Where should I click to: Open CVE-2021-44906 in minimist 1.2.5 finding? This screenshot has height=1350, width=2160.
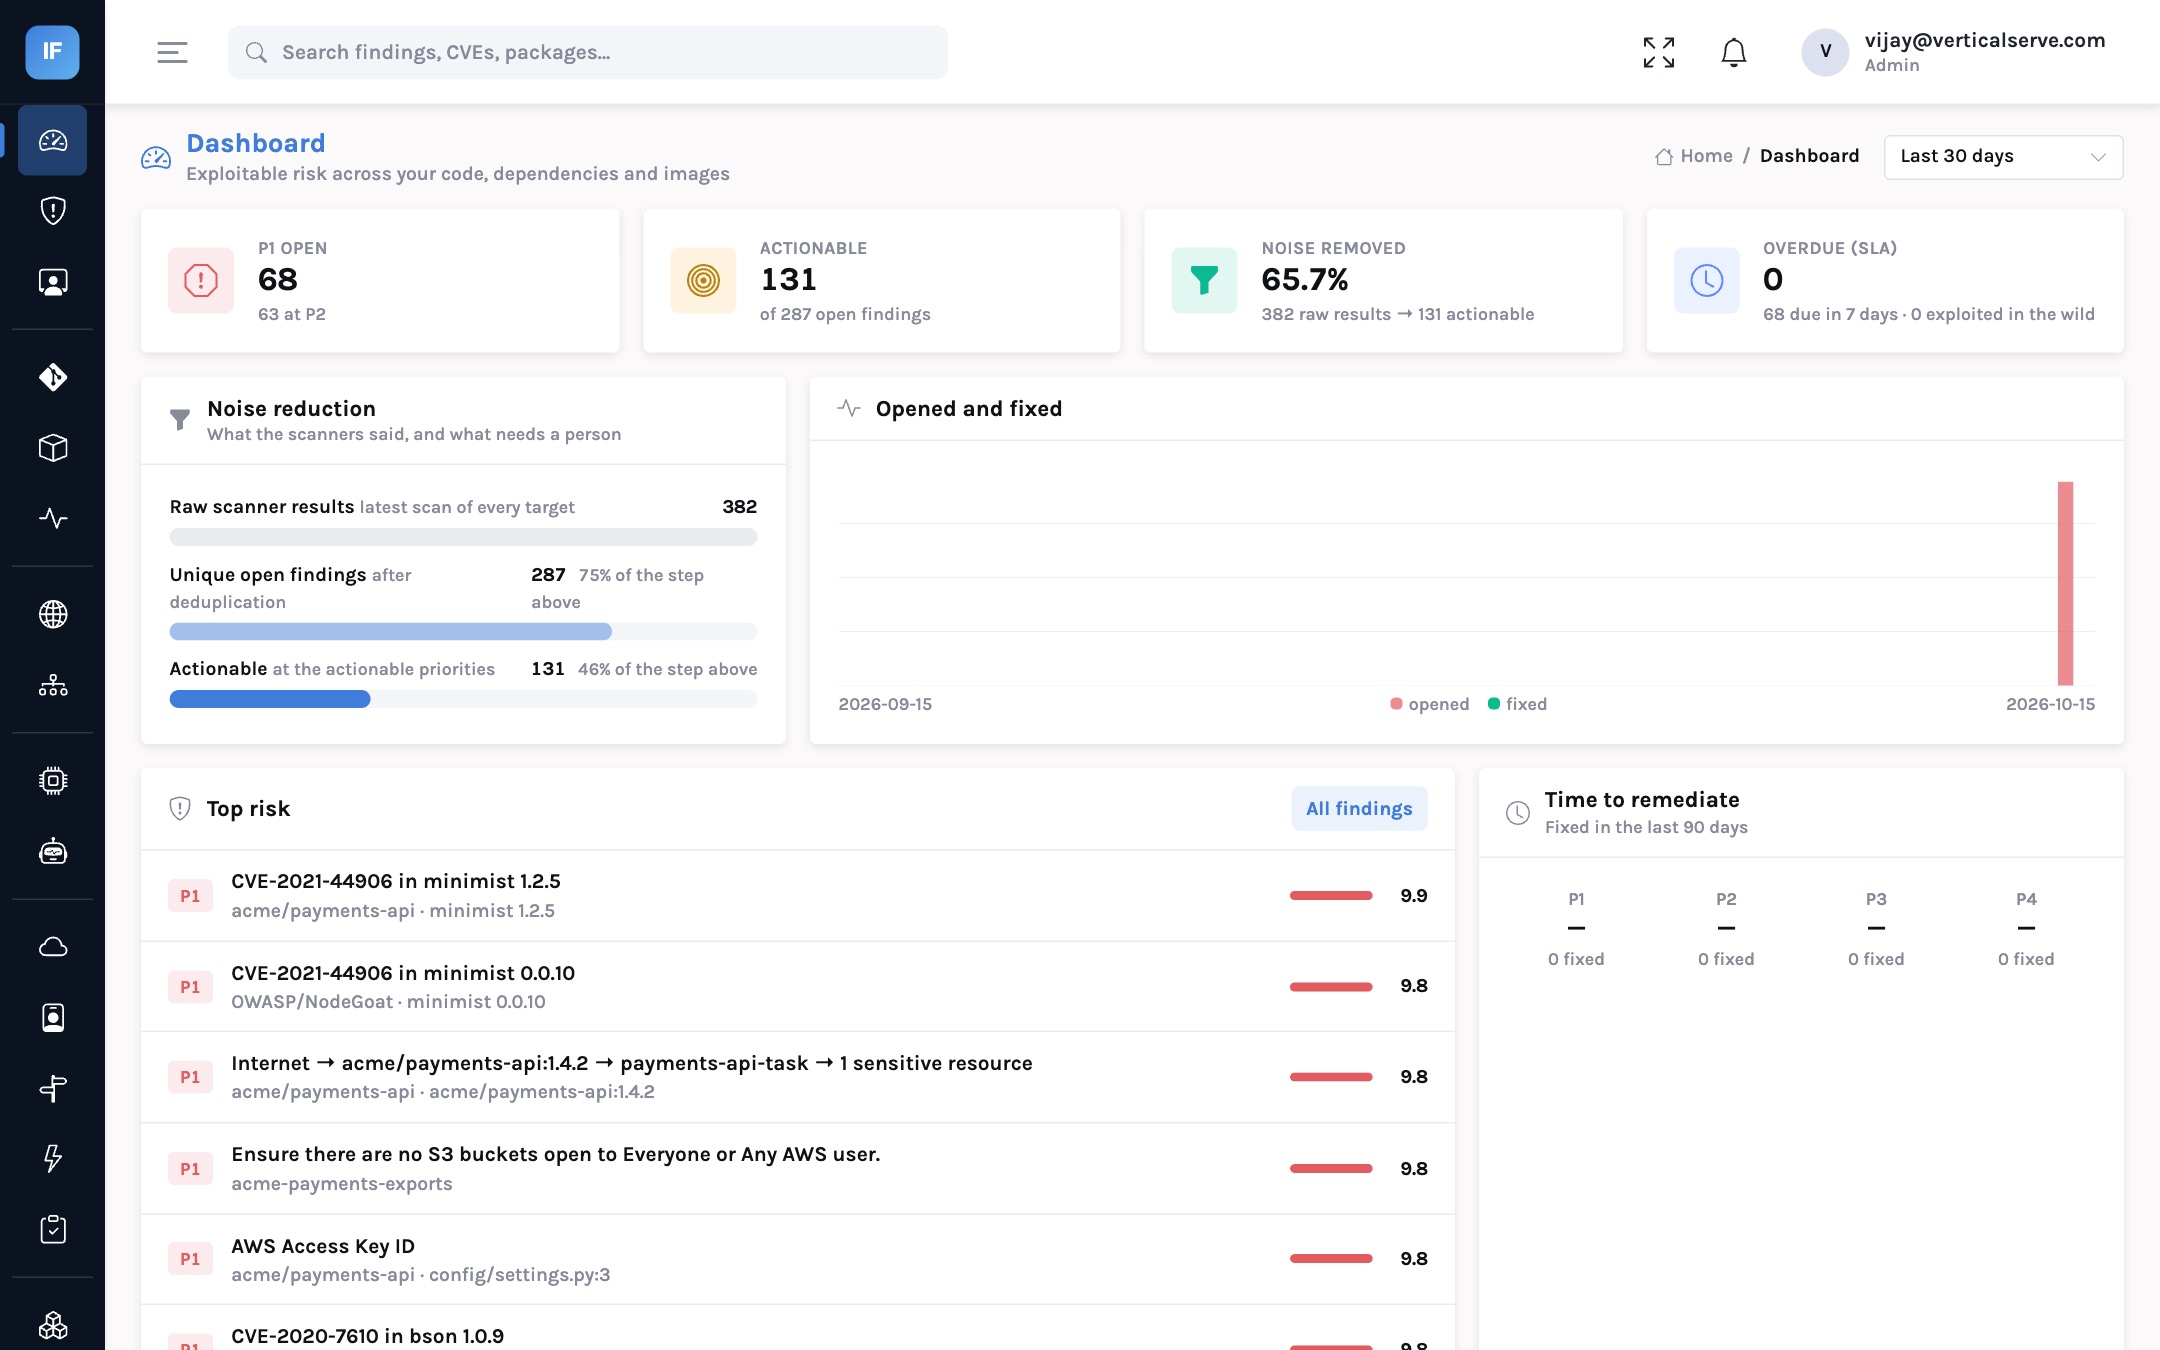click(x=798, y=895)
